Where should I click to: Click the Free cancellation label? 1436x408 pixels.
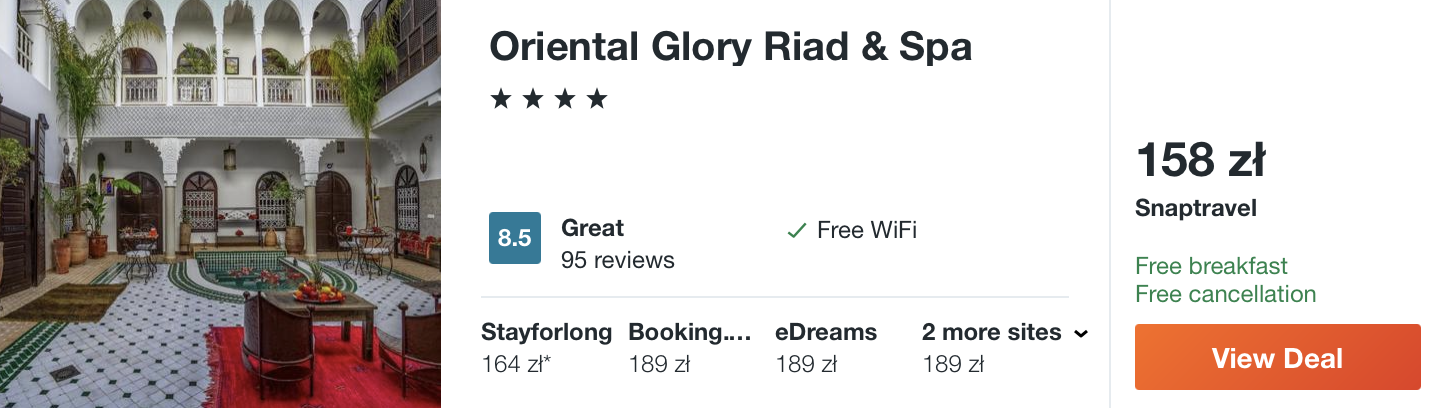click(1225, 294)
